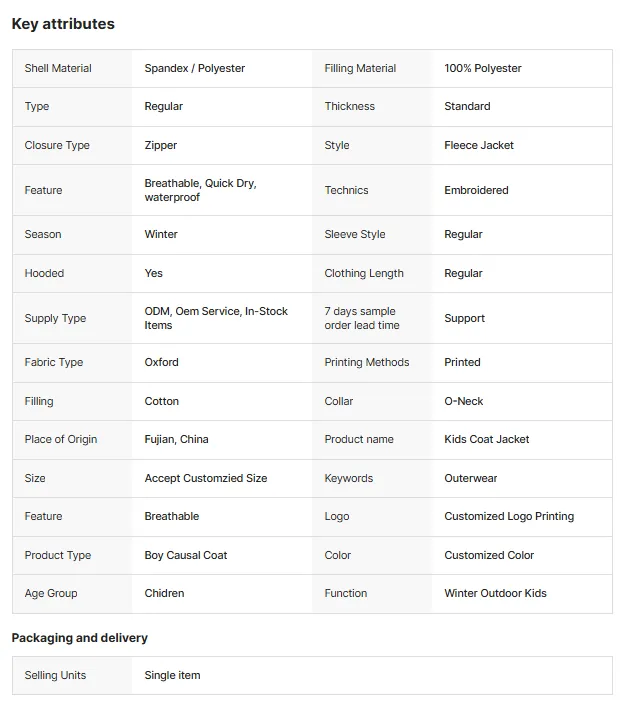This screenshot has width=635, height=710.
Task: Click the Single item selling units value
Action: [172, 675]
